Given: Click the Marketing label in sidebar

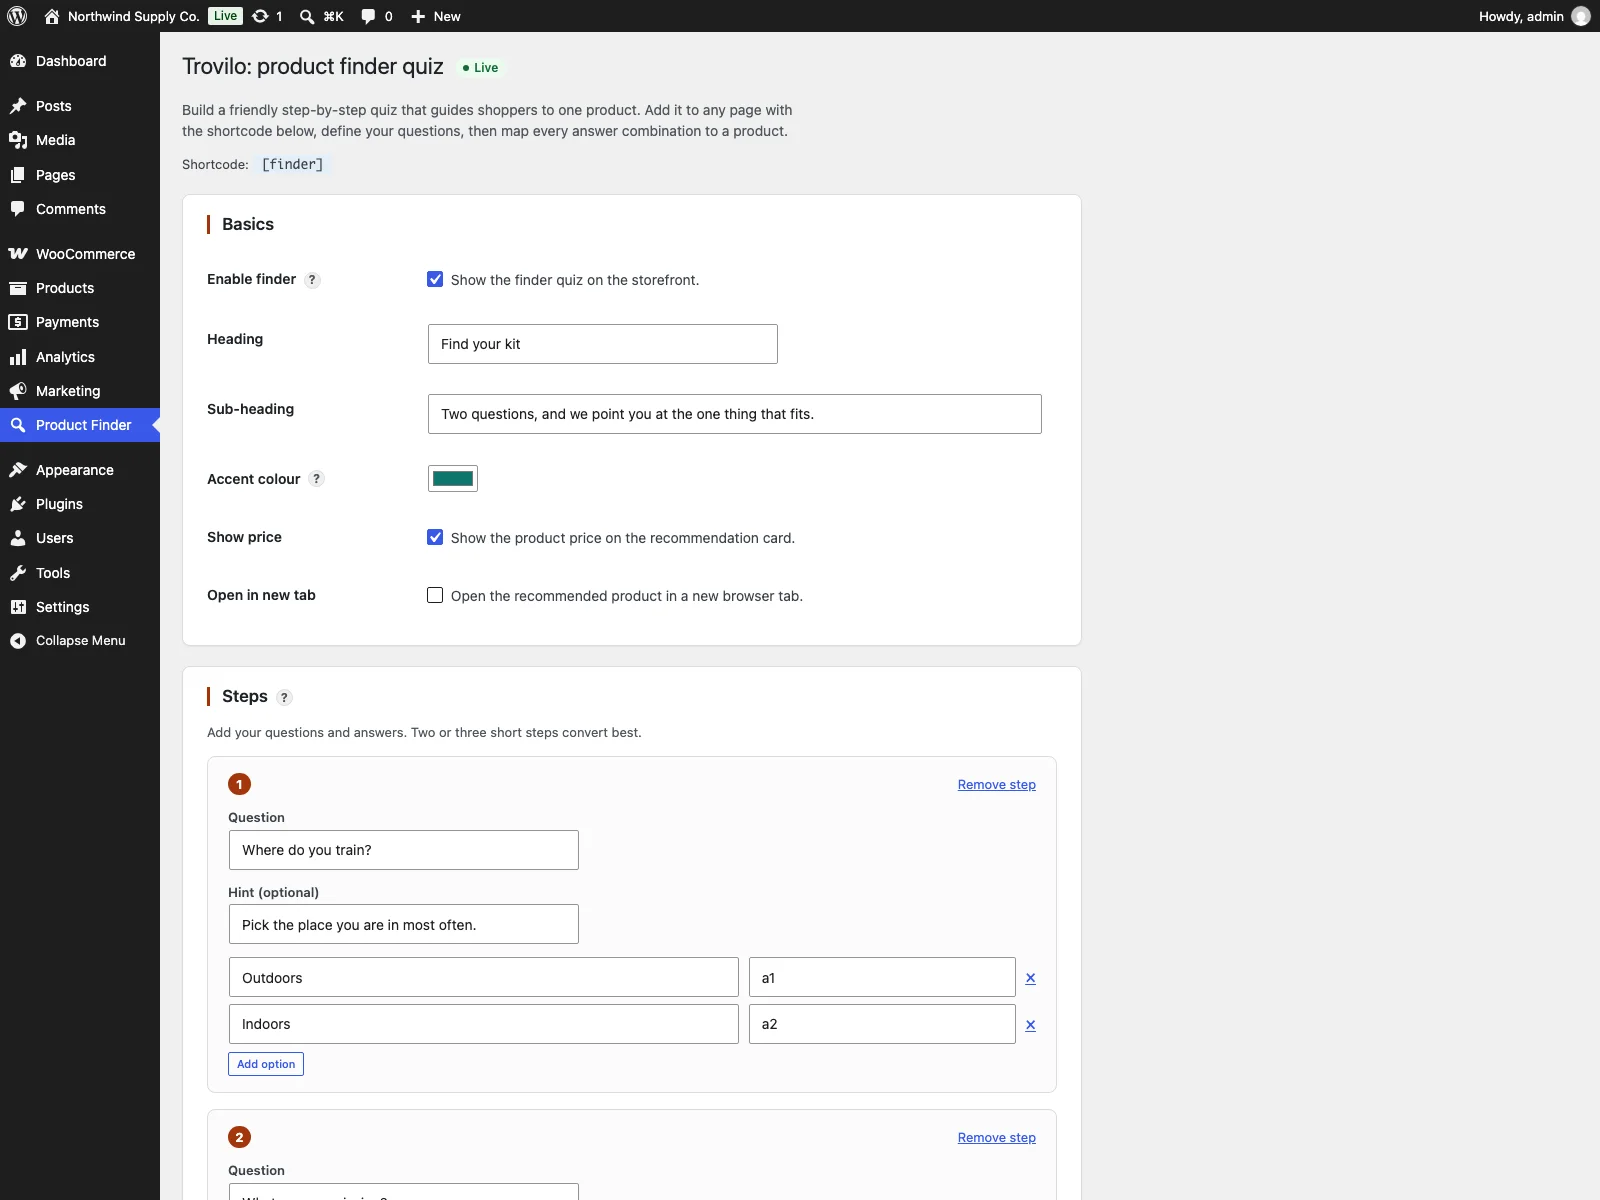Looking at the screenshot, I should 68,391.
